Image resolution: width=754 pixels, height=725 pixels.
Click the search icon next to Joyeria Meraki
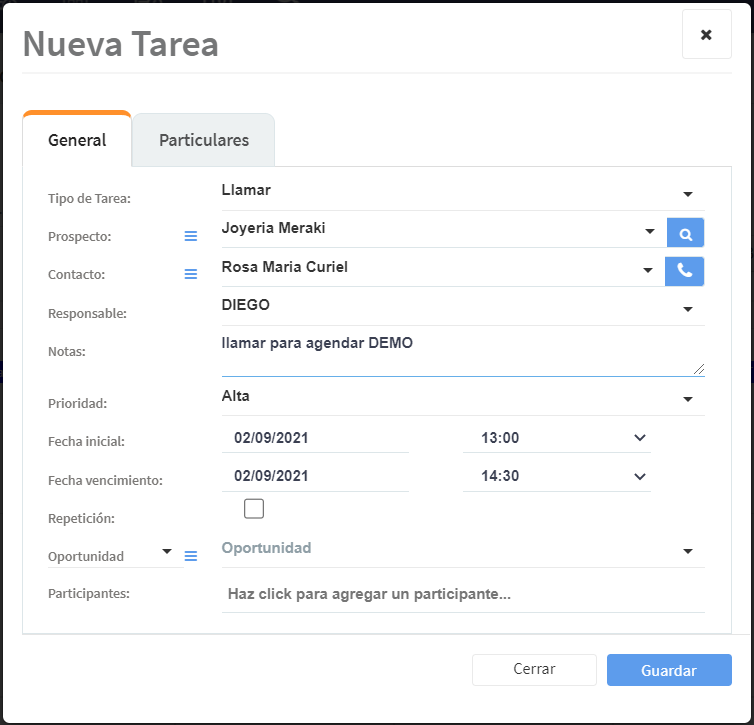tap(685, 233)
